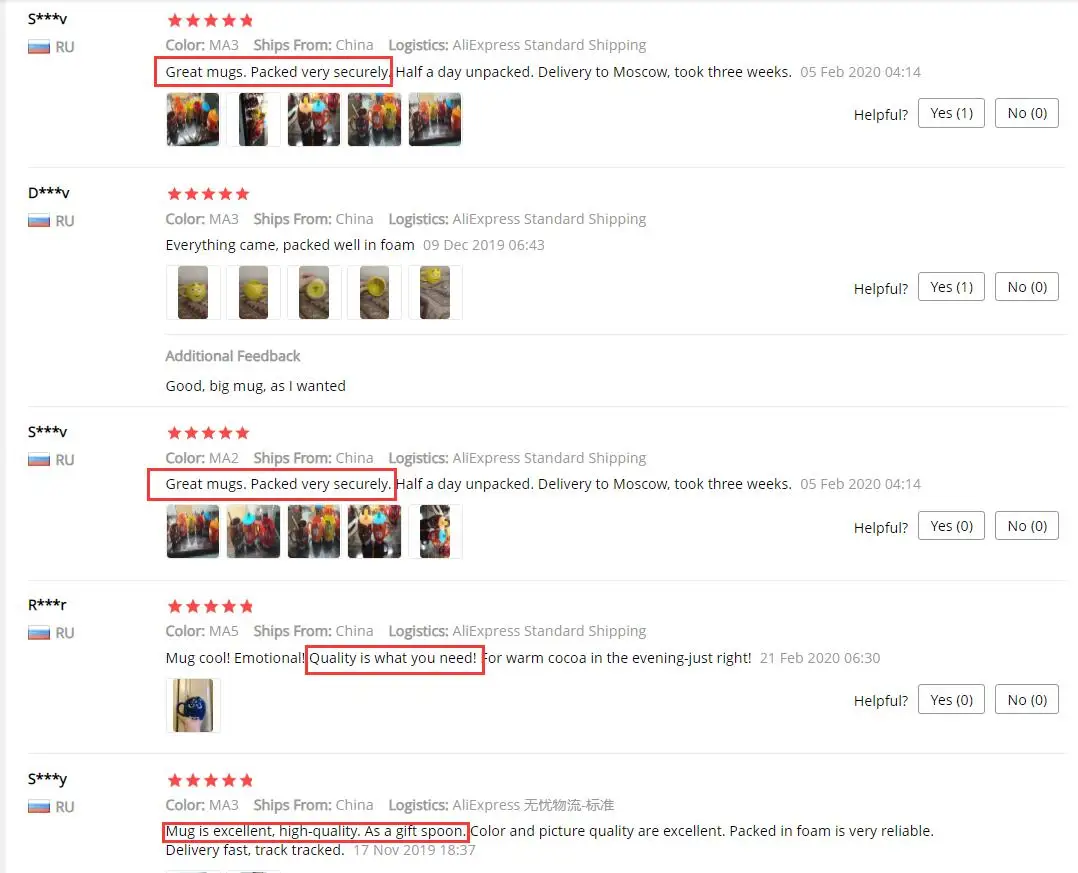
Task: Open fifth photo in first S***v review
Action: coord(434,120)
